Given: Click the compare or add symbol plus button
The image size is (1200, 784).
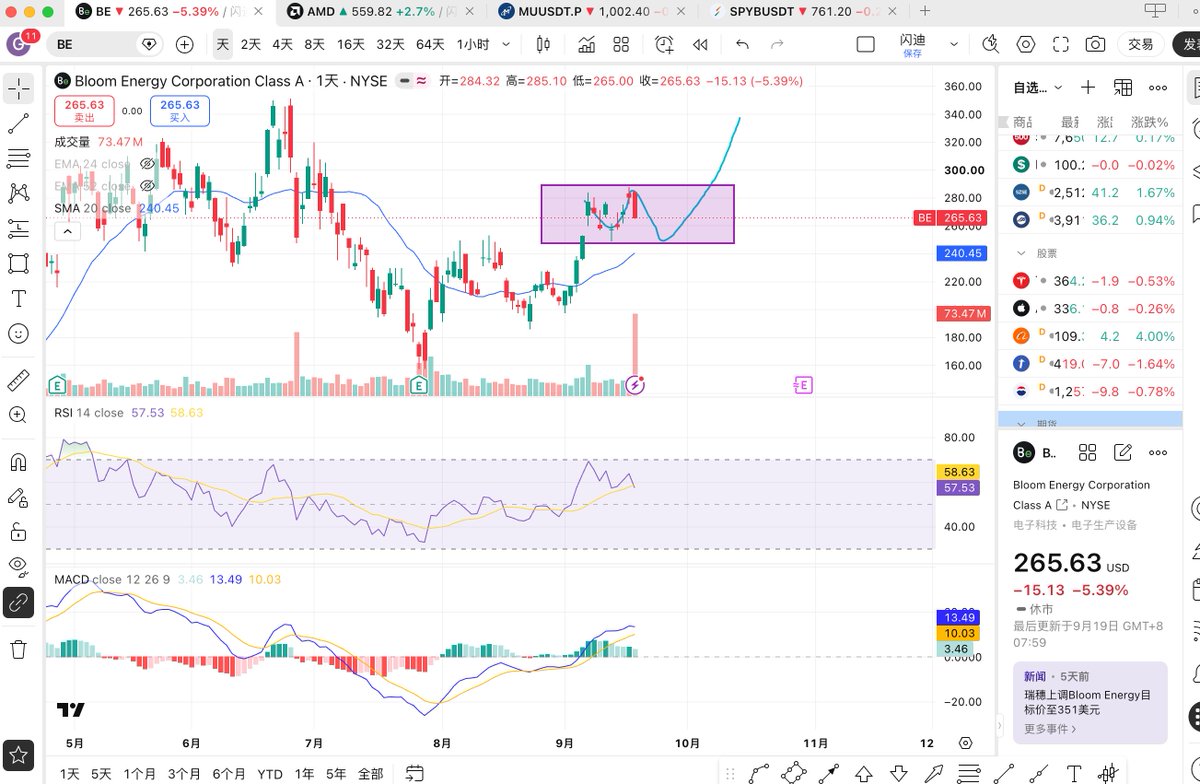Looking at the screenshot, I should (185, 45).
